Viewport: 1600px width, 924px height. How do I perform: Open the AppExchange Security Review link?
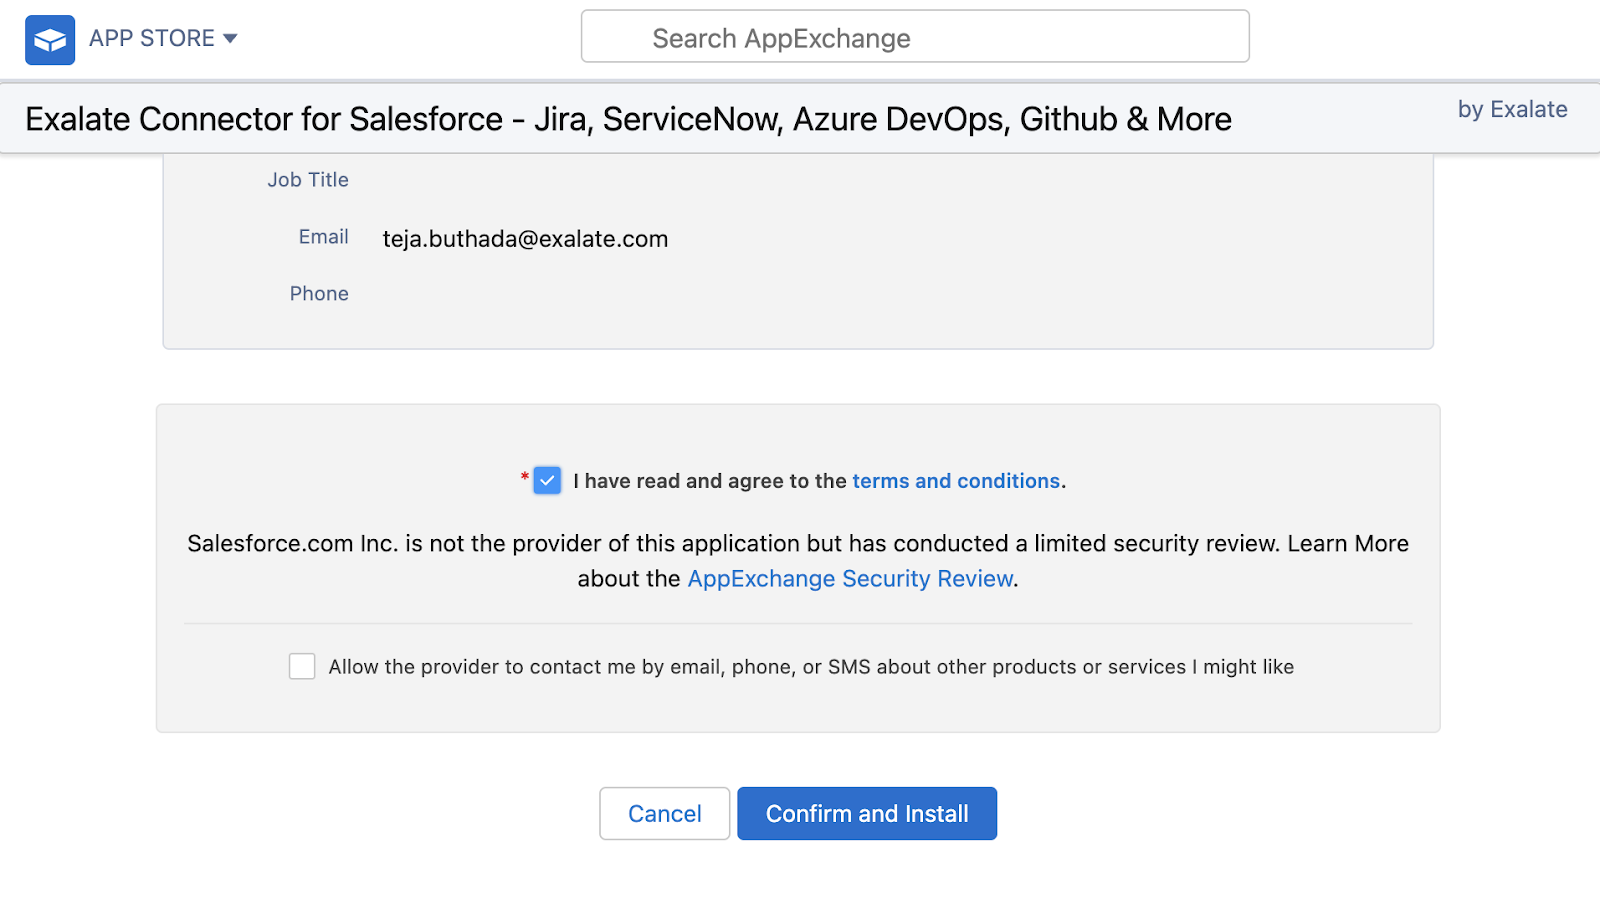click(x=850, y=579)
